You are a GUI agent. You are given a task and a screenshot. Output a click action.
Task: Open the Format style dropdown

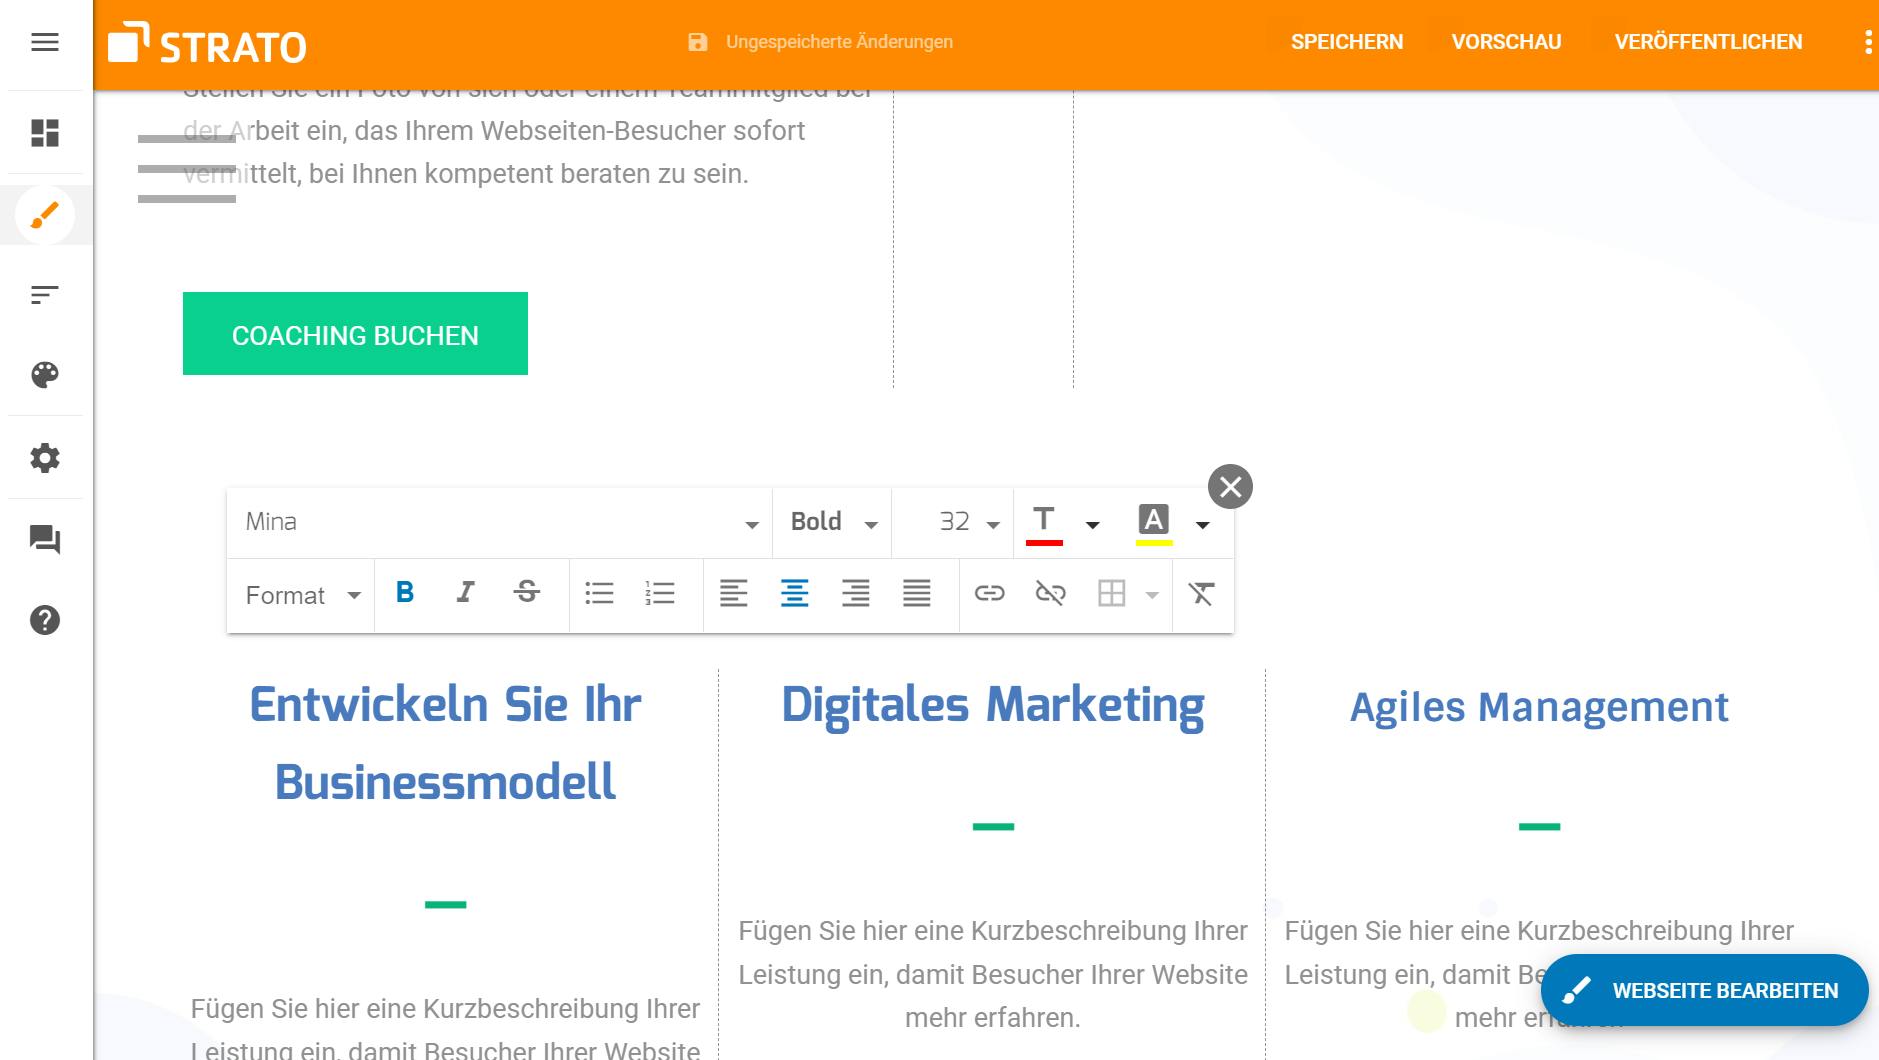point(301,596)
